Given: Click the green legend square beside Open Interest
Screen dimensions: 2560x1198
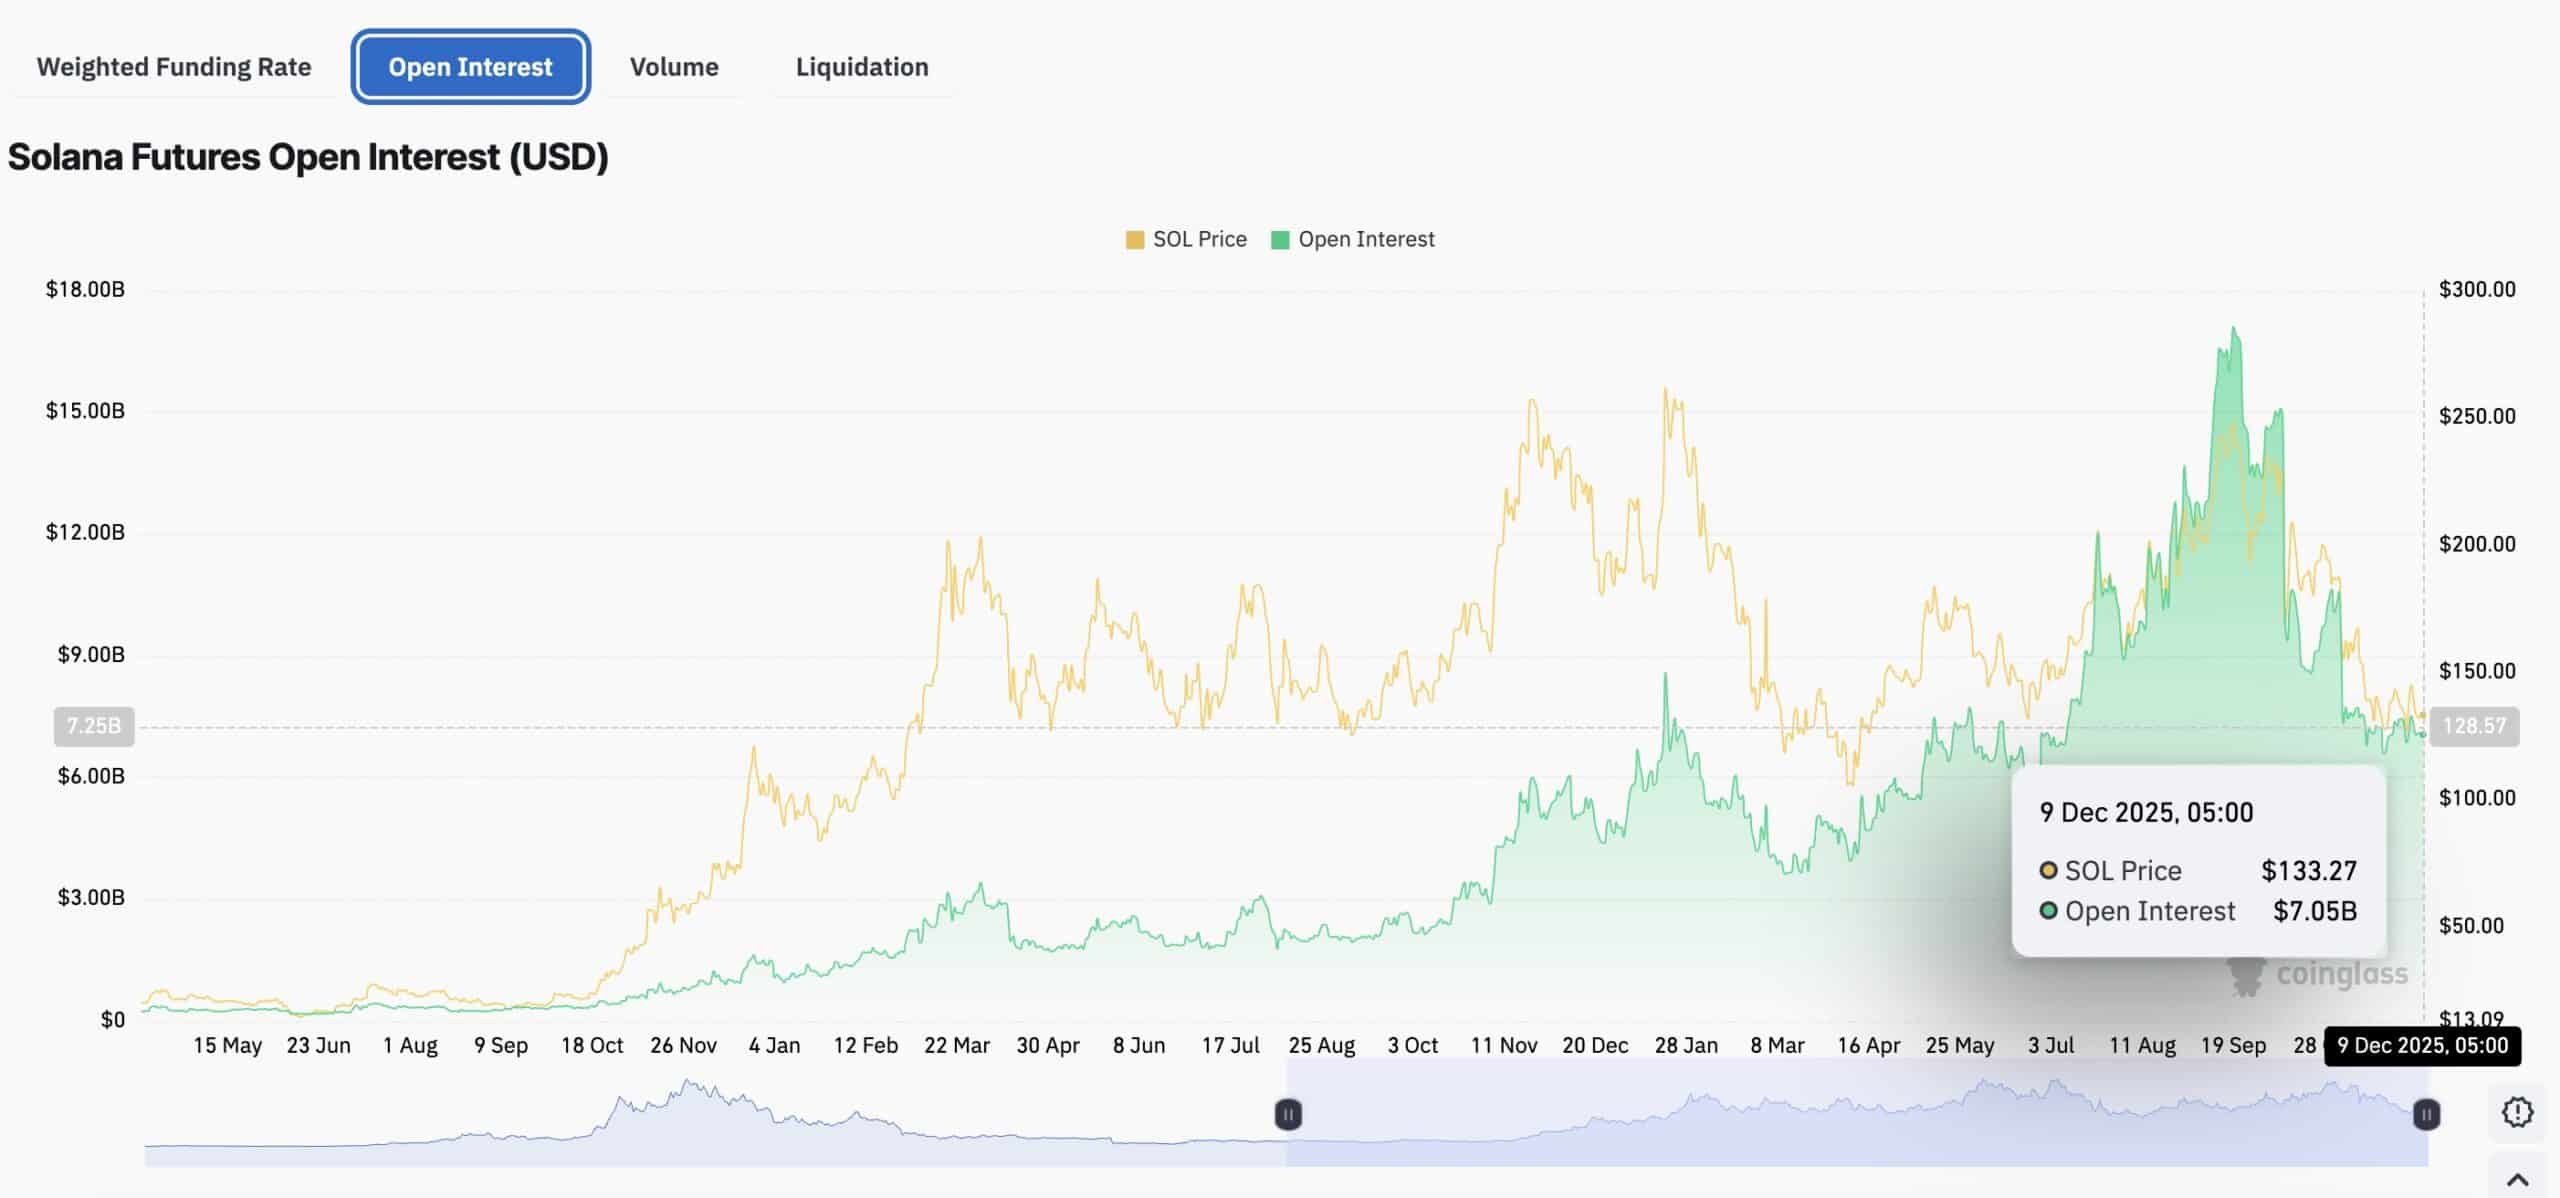Looking at the screenshot, I should pos(1282,239).
